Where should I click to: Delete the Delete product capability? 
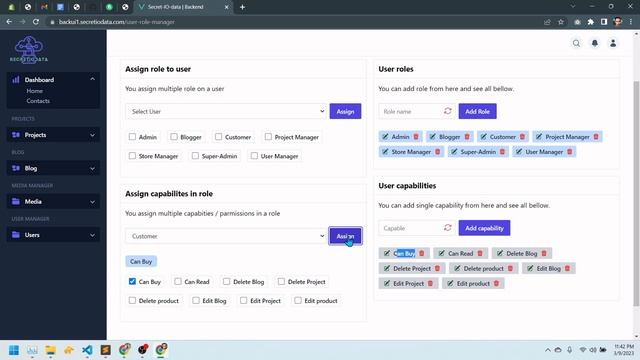pos(510,269)
